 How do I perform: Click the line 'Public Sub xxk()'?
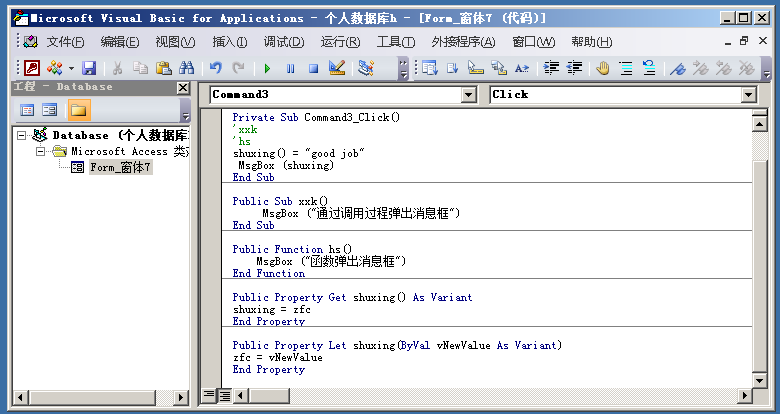(280, 201)
